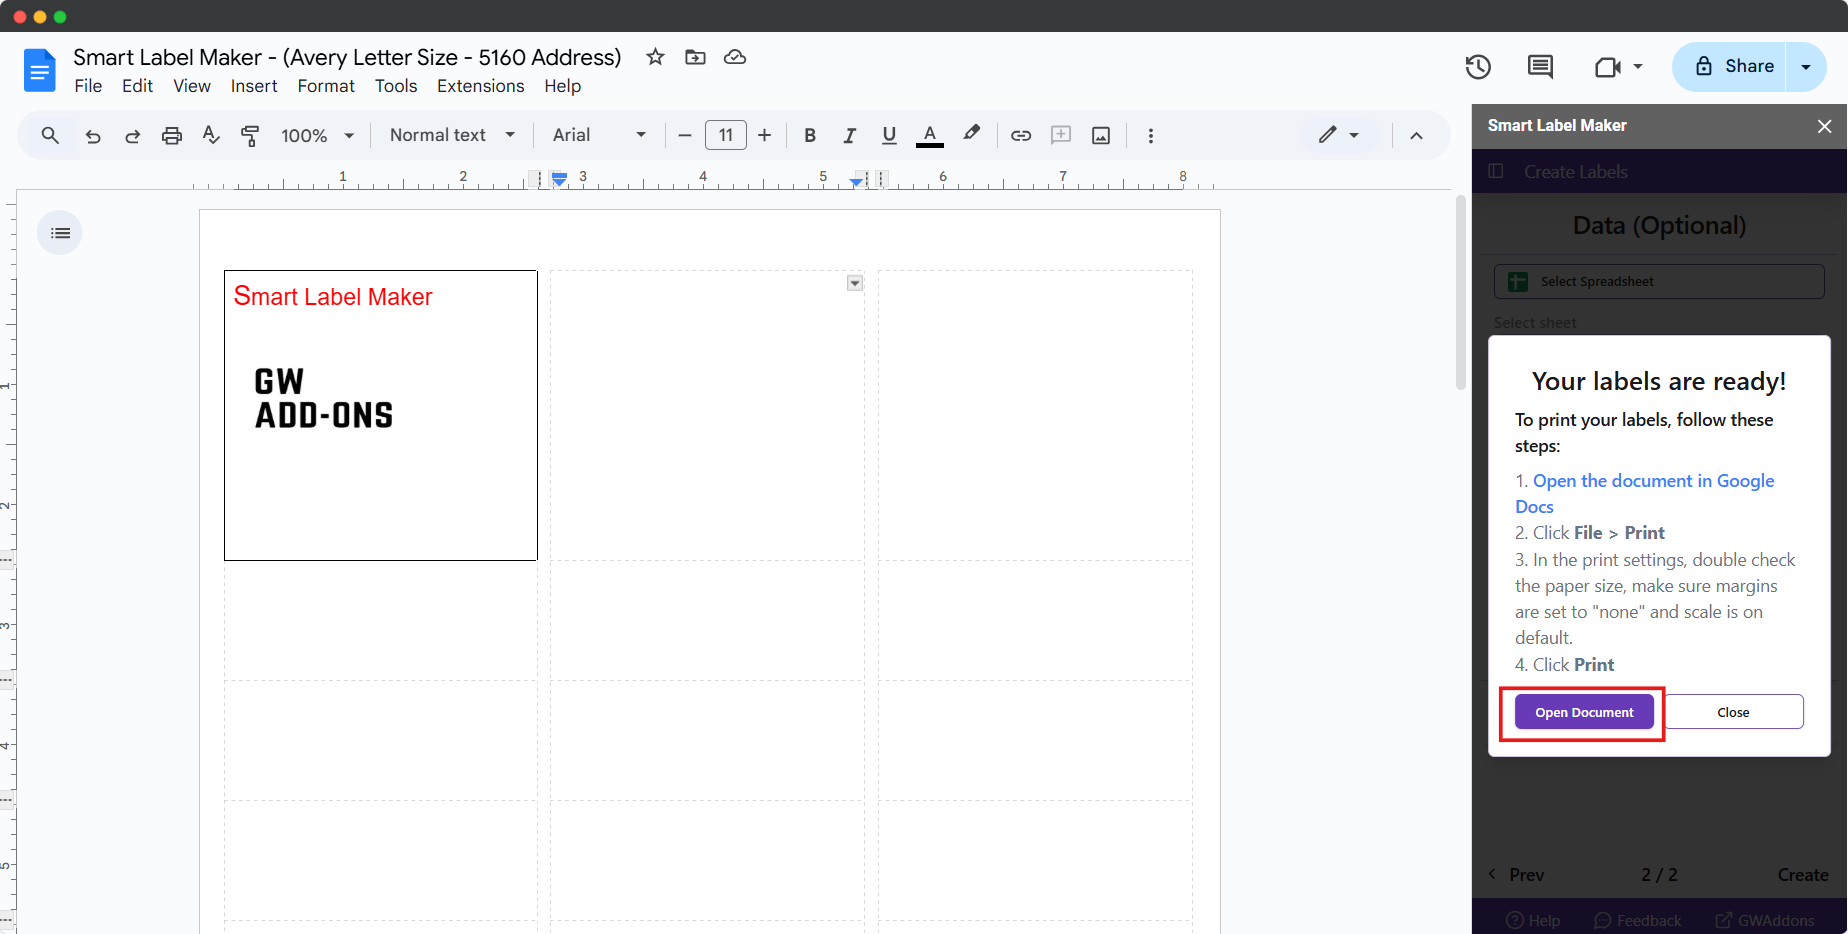The width and height of the screenshot is (1848, 934).
Task: Open the Normal text style dropdown
Action: pos(452,135)
